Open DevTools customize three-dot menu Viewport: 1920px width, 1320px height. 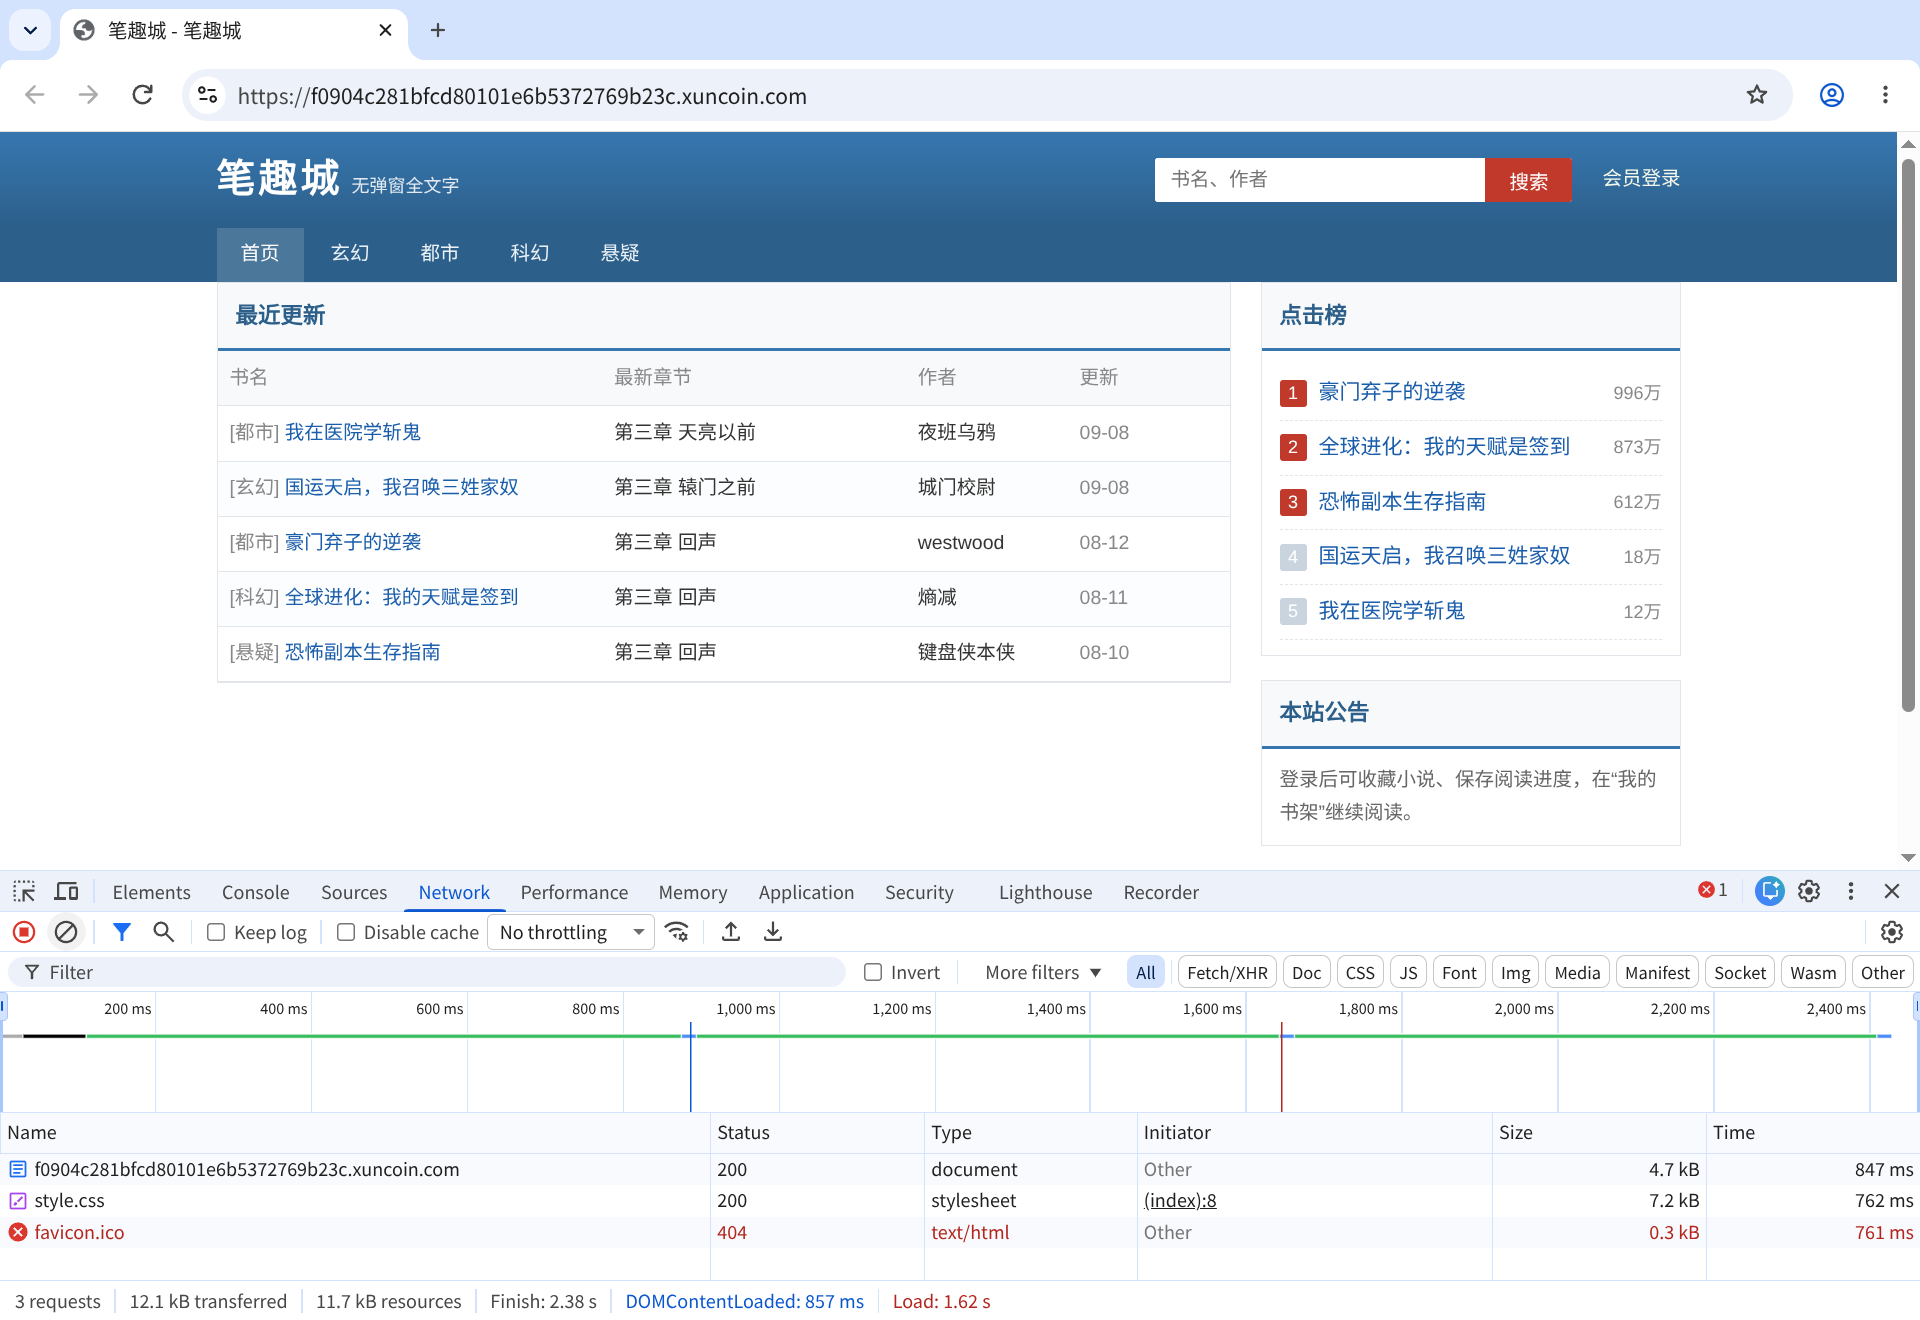pyautogui.click(x=1851, y=891)
